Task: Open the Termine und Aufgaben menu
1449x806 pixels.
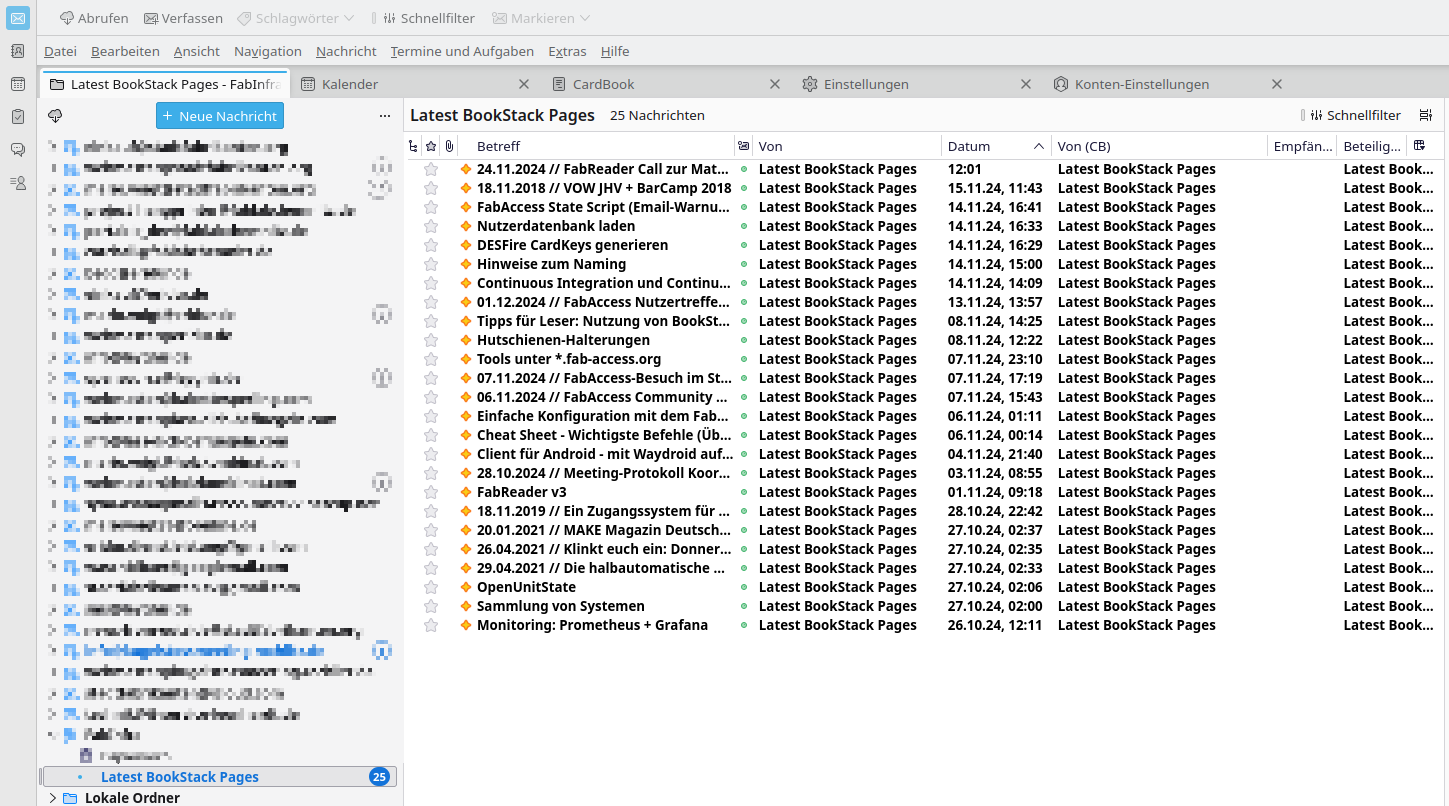Action: pos(462,51)
